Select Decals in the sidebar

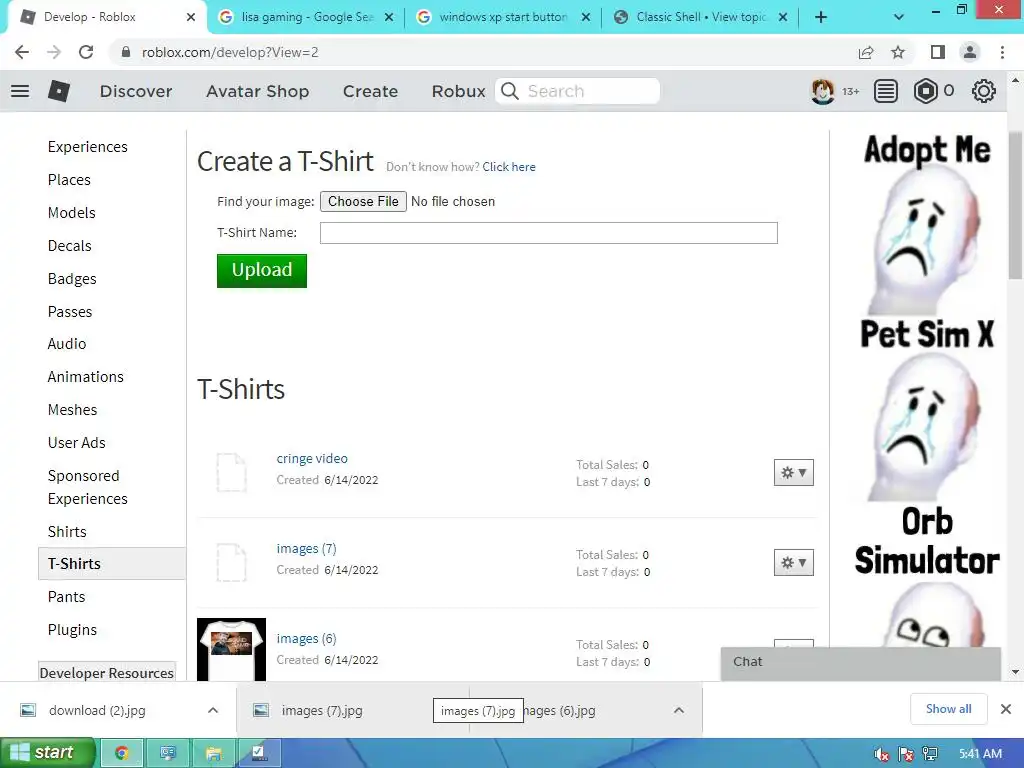69,246
